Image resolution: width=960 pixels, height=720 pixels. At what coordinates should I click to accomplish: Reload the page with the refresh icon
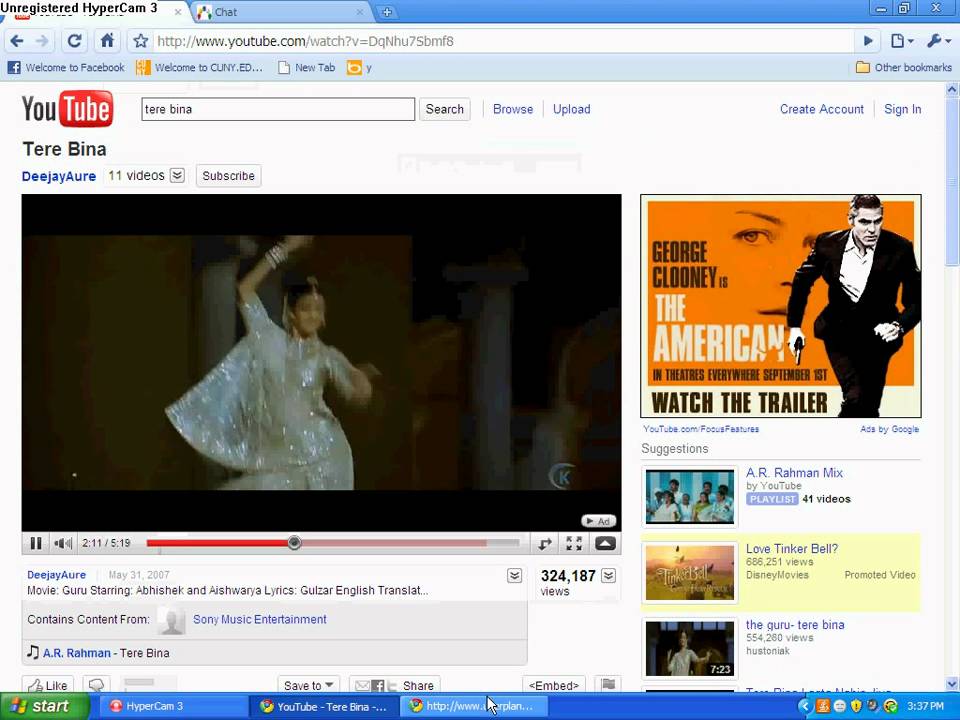74,41
